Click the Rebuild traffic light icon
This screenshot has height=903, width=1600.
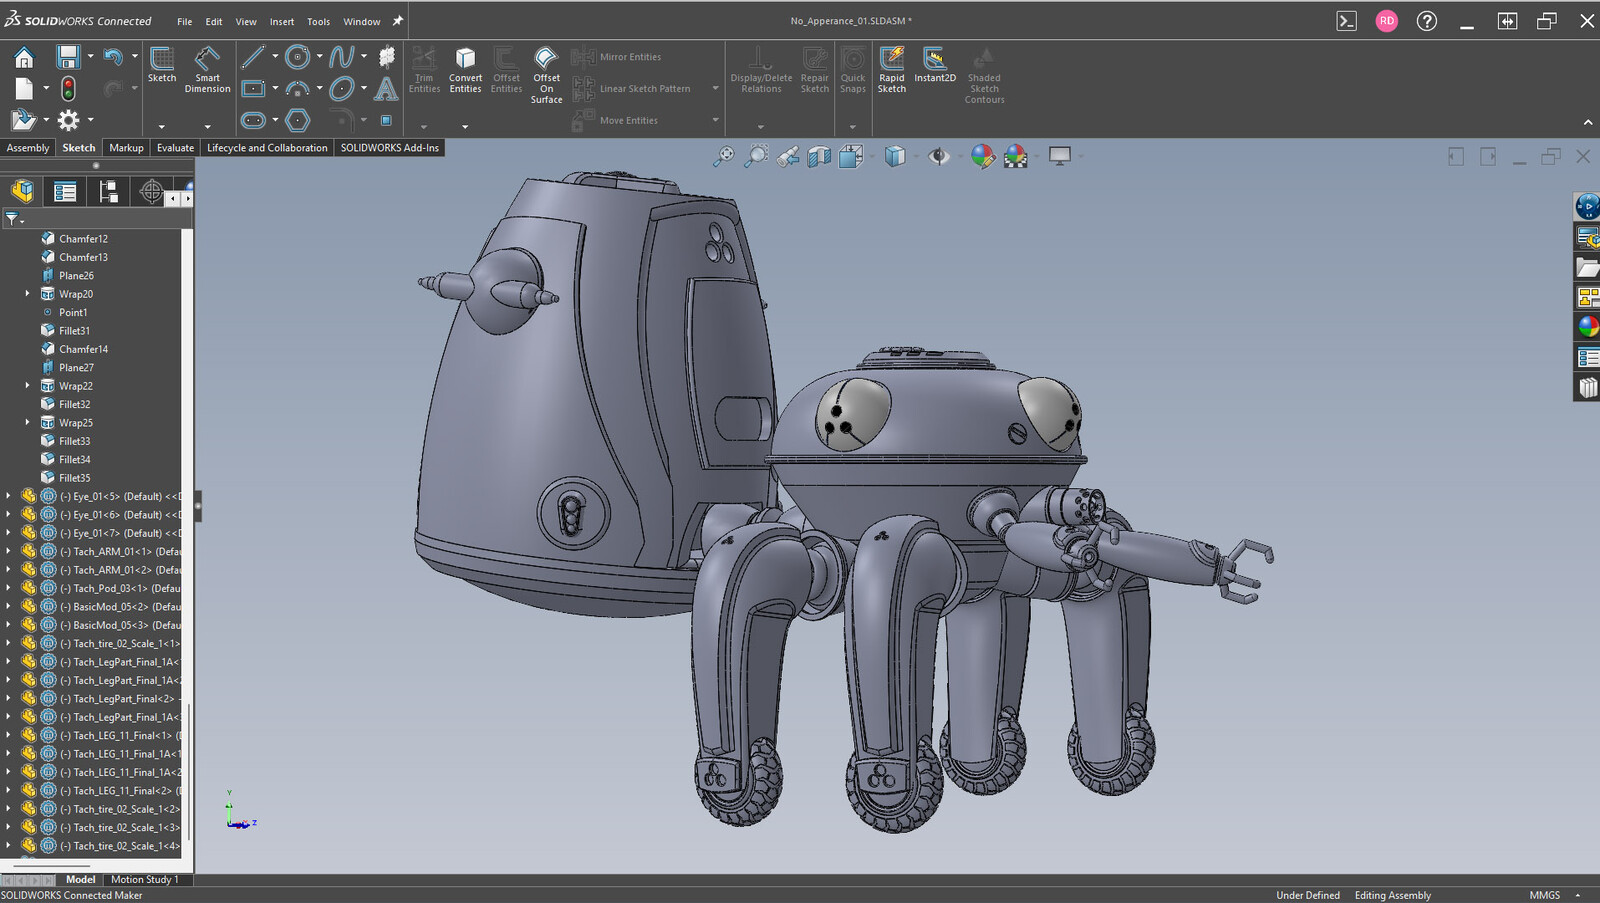[68, 89]
